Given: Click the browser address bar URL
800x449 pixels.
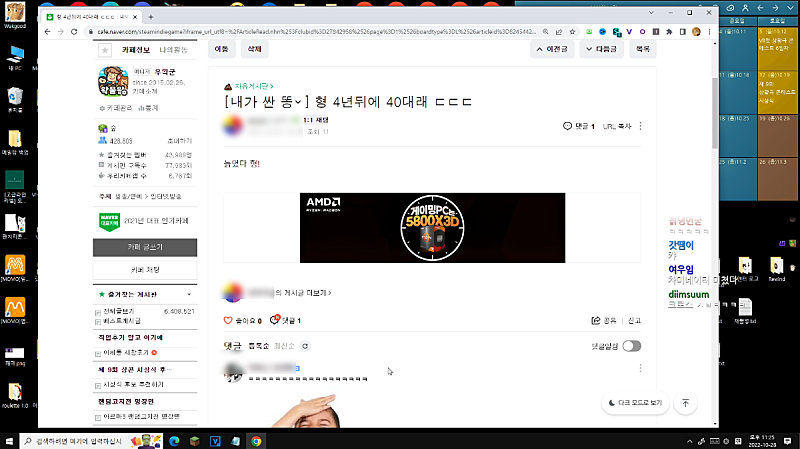Looking at the screenshot, I should pyautogui.click(x=316, y=32).
